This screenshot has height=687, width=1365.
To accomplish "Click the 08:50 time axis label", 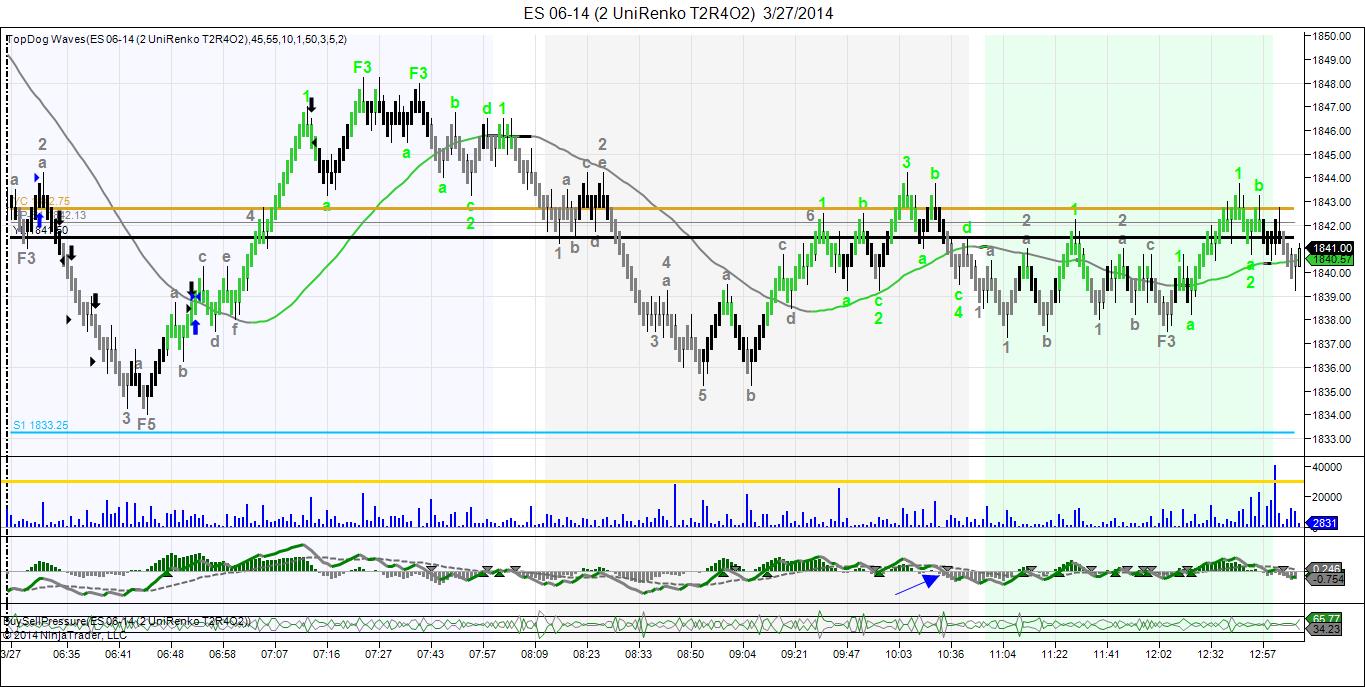I will click(690, 654).
